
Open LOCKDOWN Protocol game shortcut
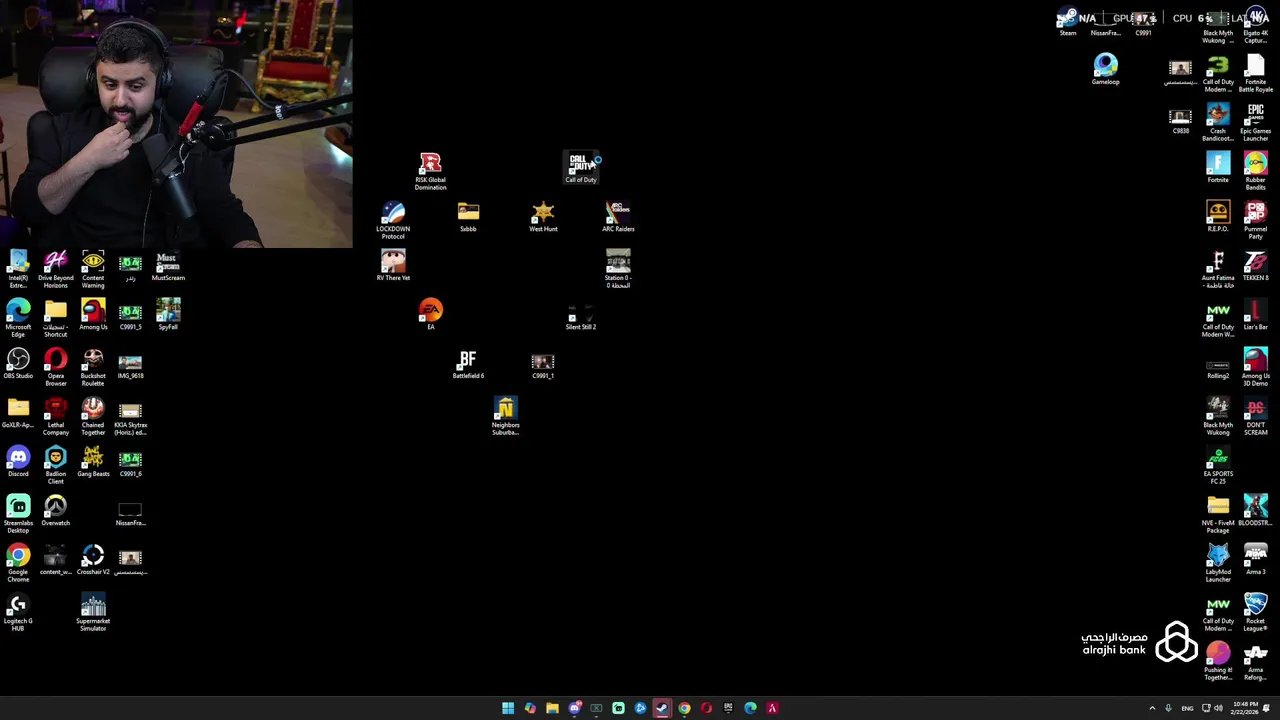point(393,220)
